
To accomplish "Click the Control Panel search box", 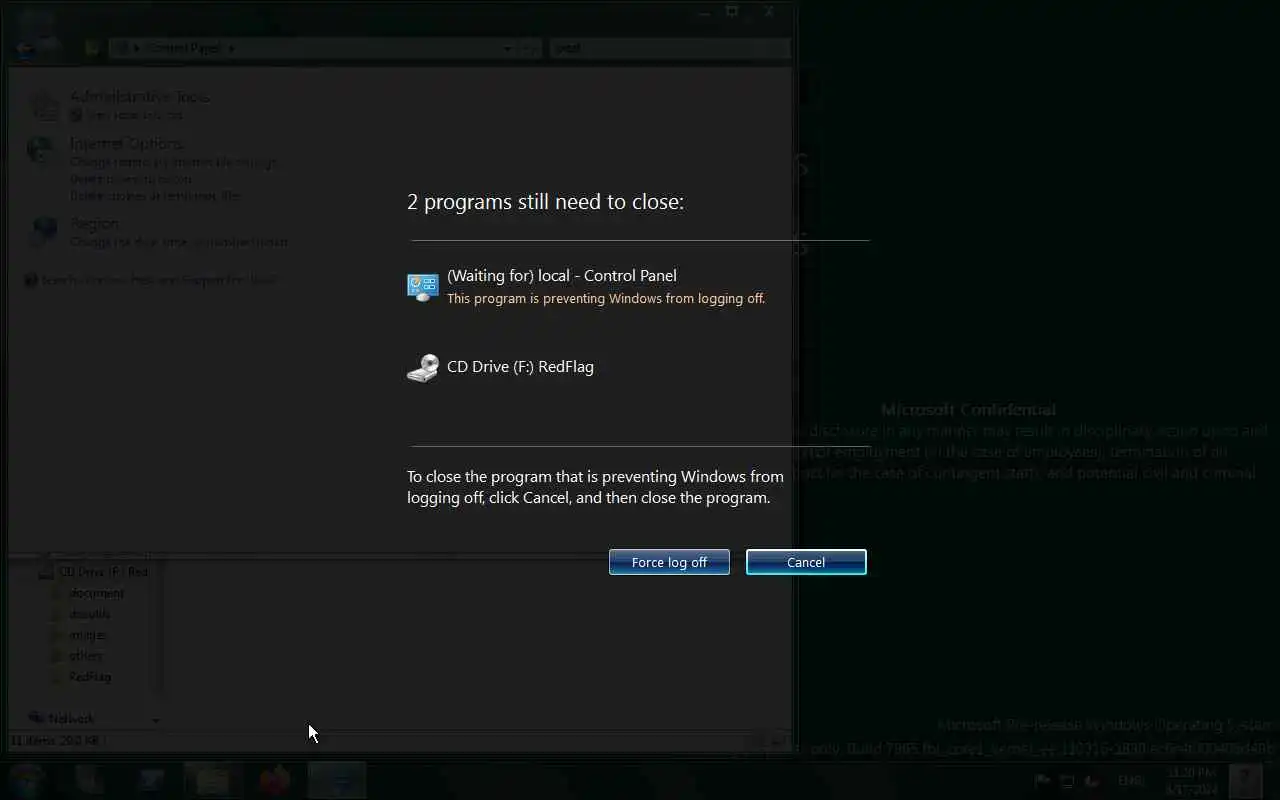I will click(668, 47).
